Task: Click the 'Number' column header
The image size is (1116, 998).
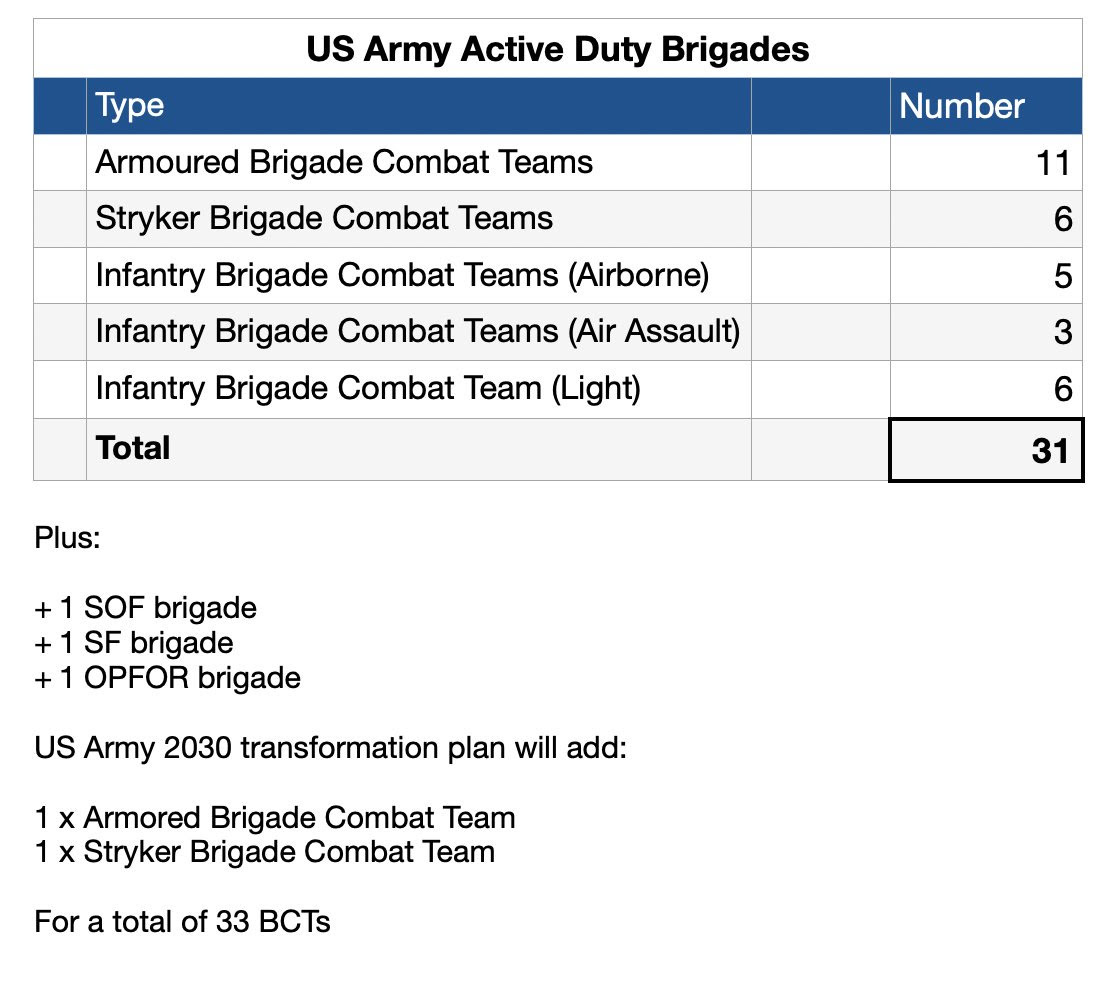Action: point(986,106)
